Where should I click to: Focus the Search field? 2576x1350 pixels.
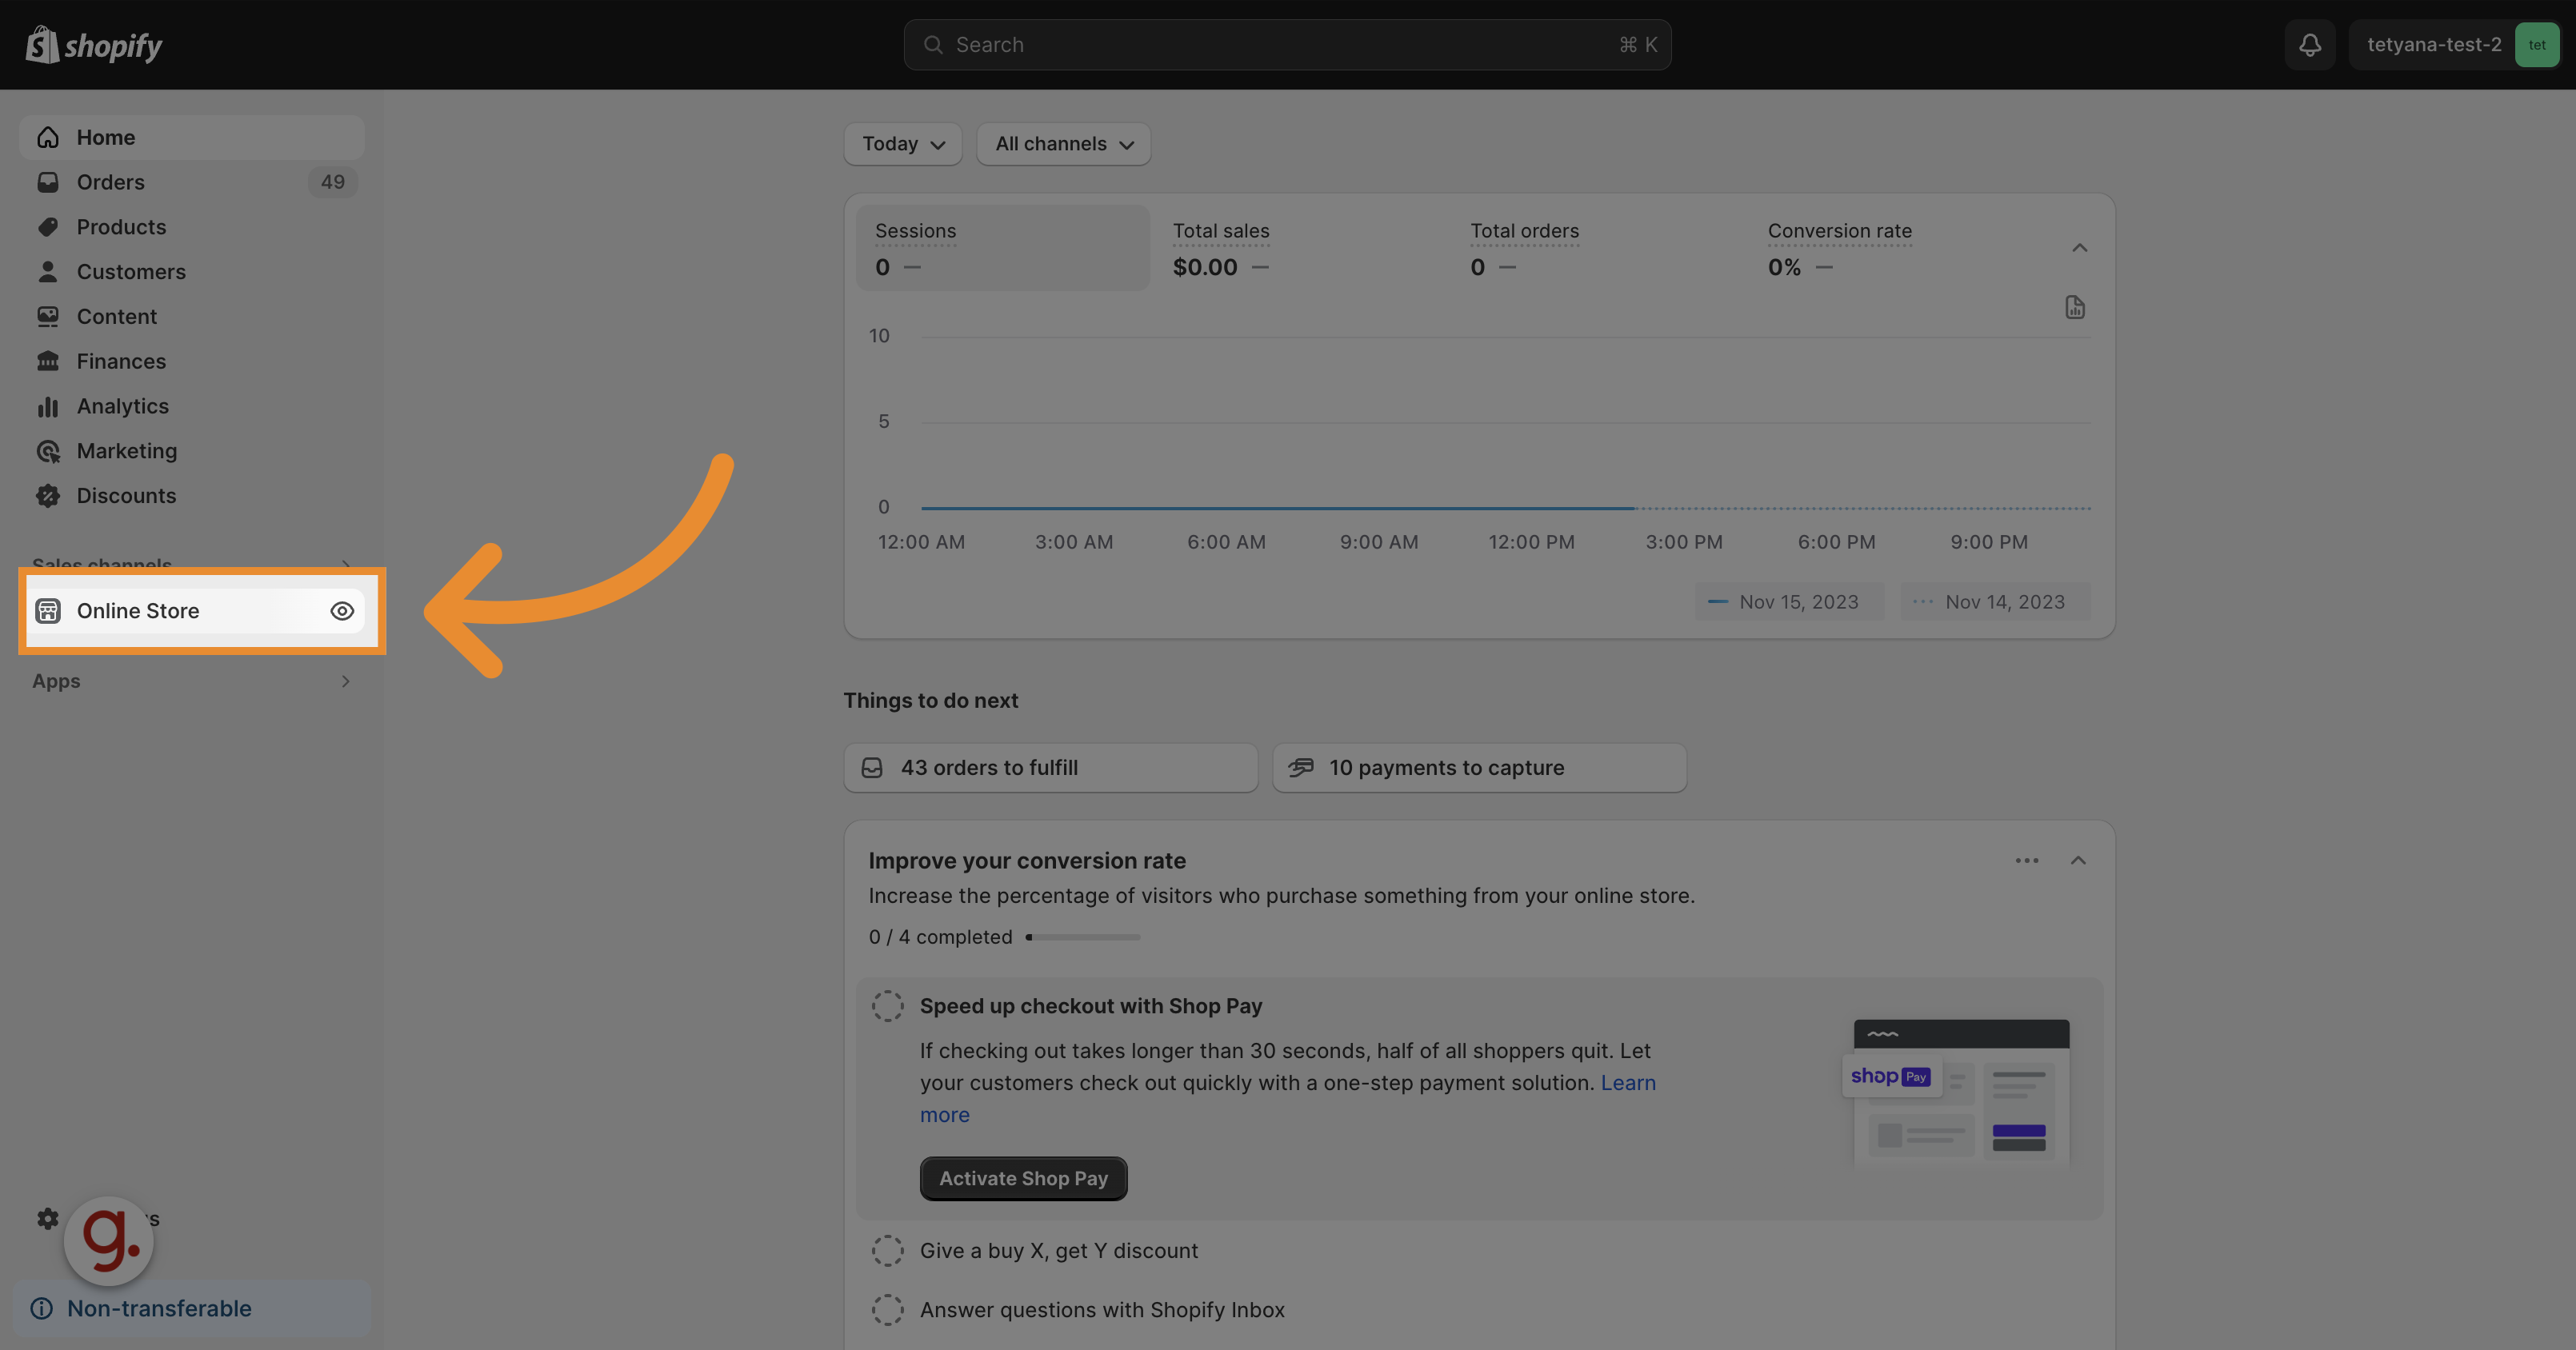pyautogui.click(x=1287, y=45)
